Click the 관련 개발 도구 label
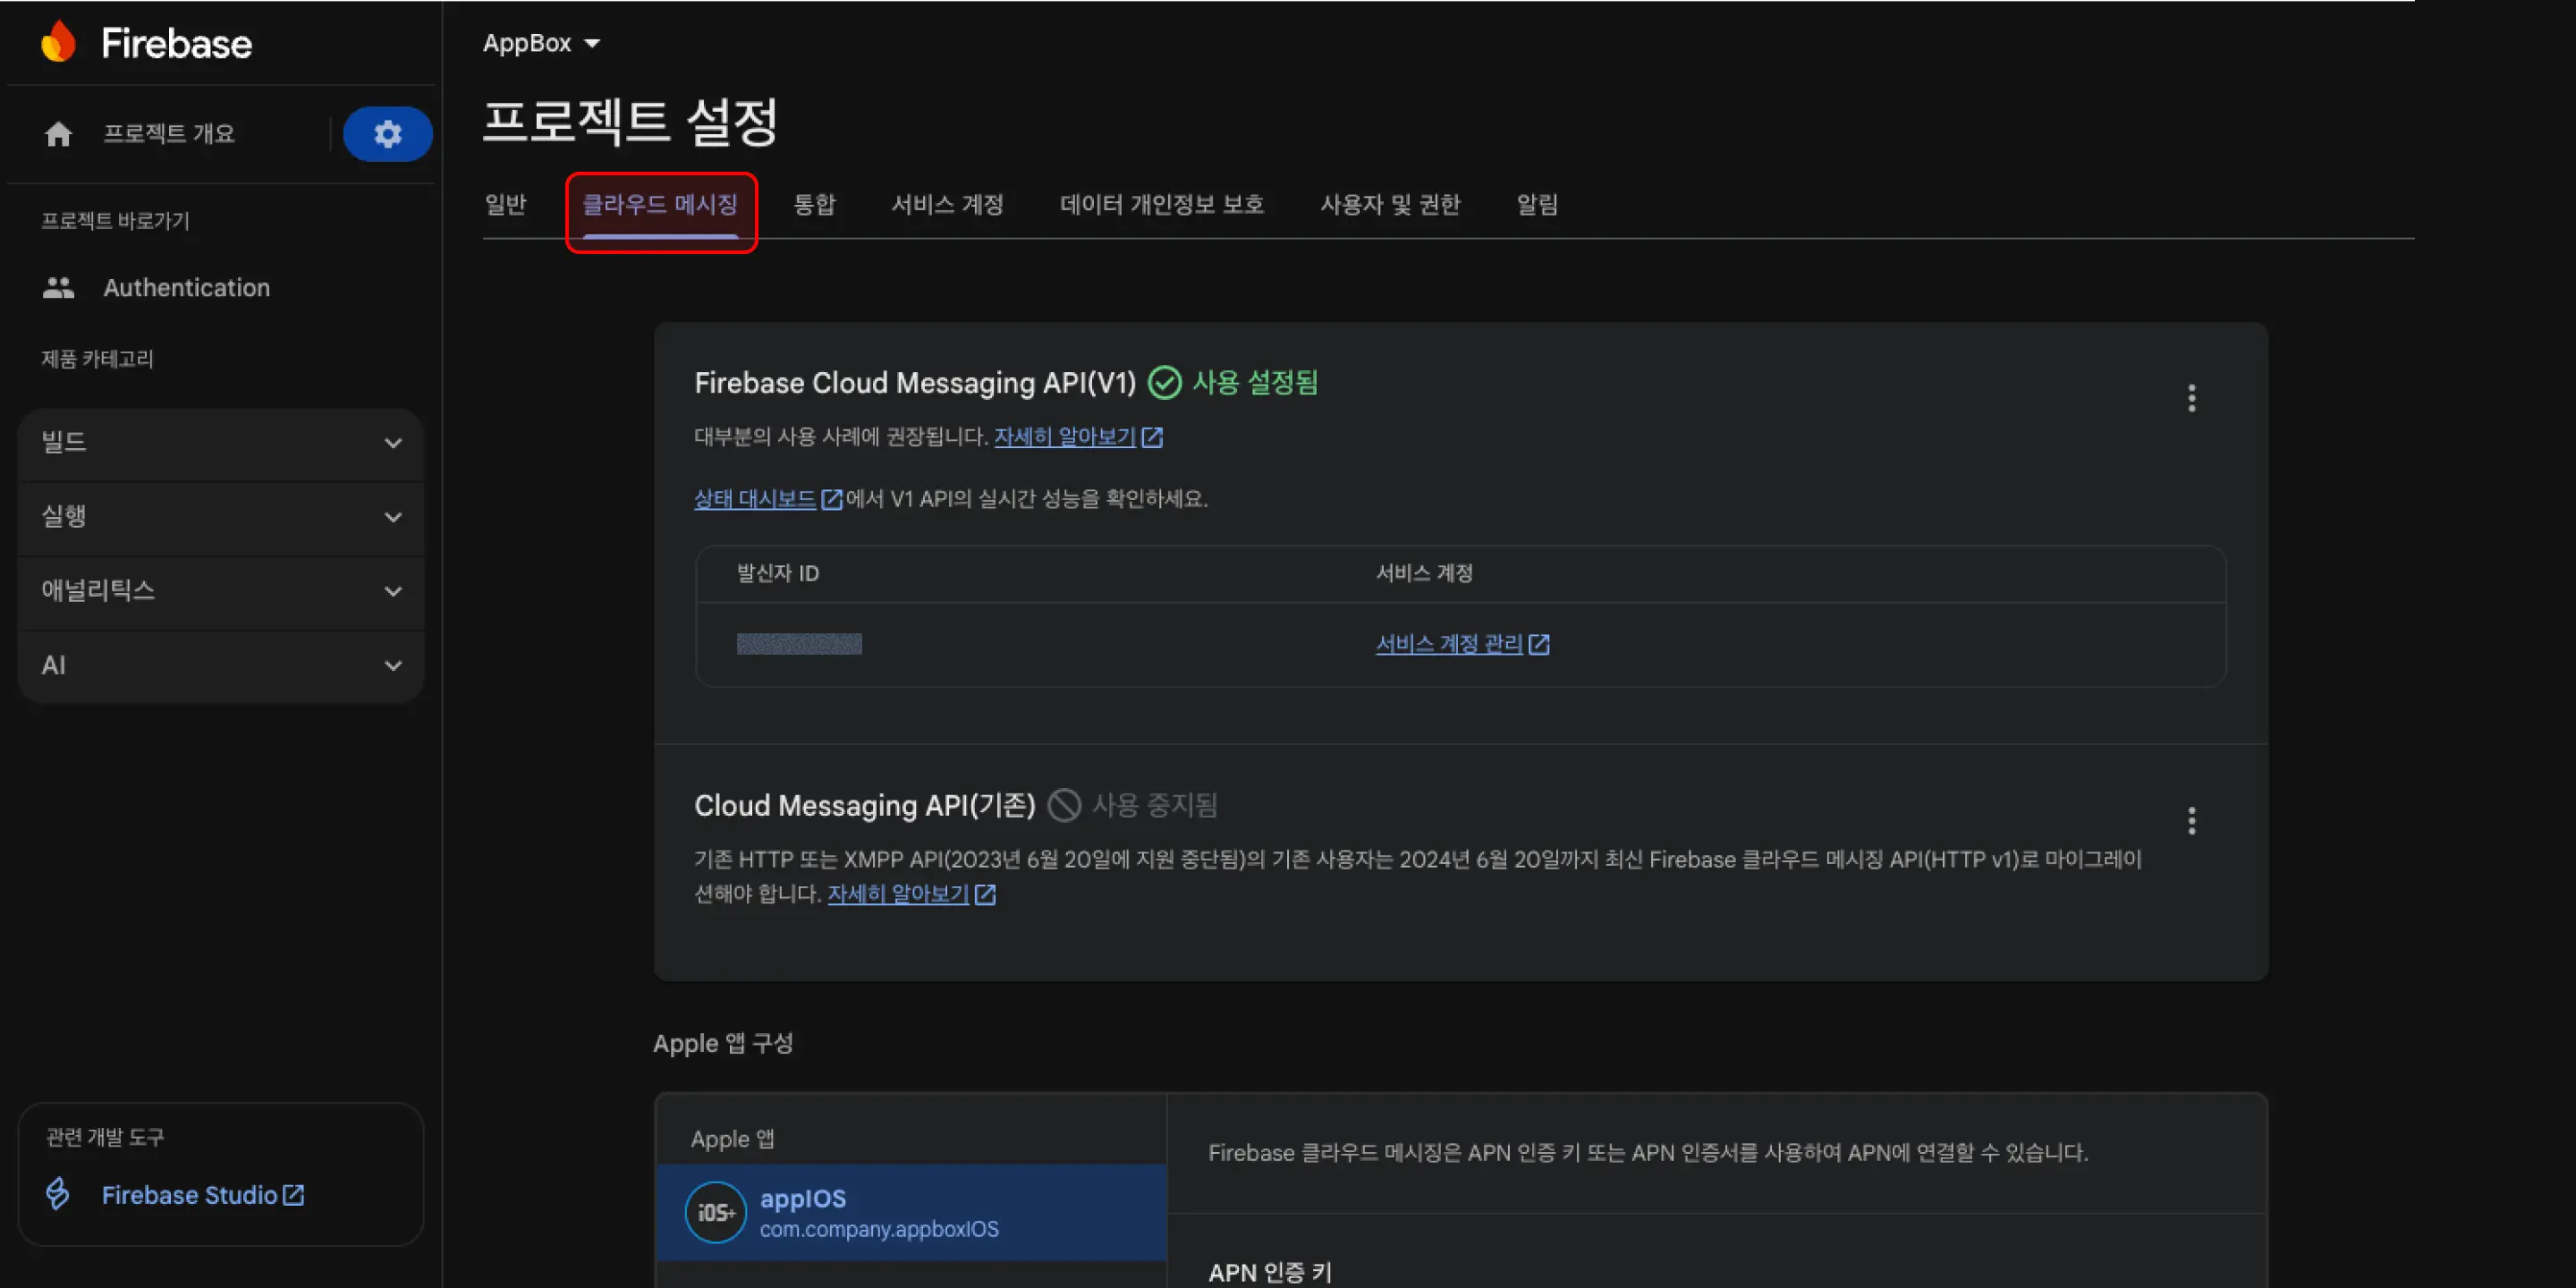 tap(105, 1137)
